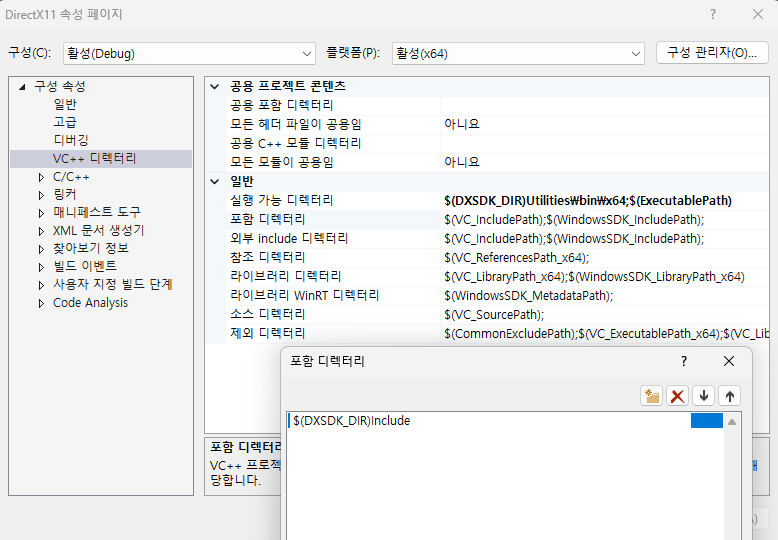778x540 pixels.
Task: Open the 구성 관리자(O)... button
Action: click(712, 53)
